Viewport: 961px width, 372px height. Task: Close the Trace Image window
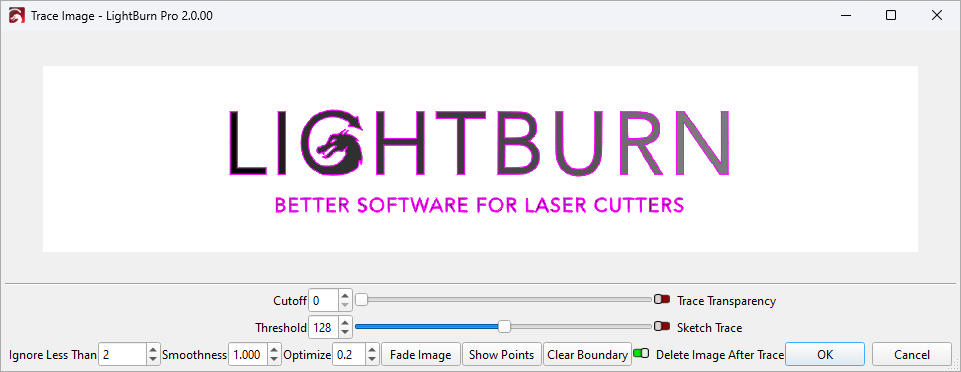pyautogui.click(x=936, y=16)
